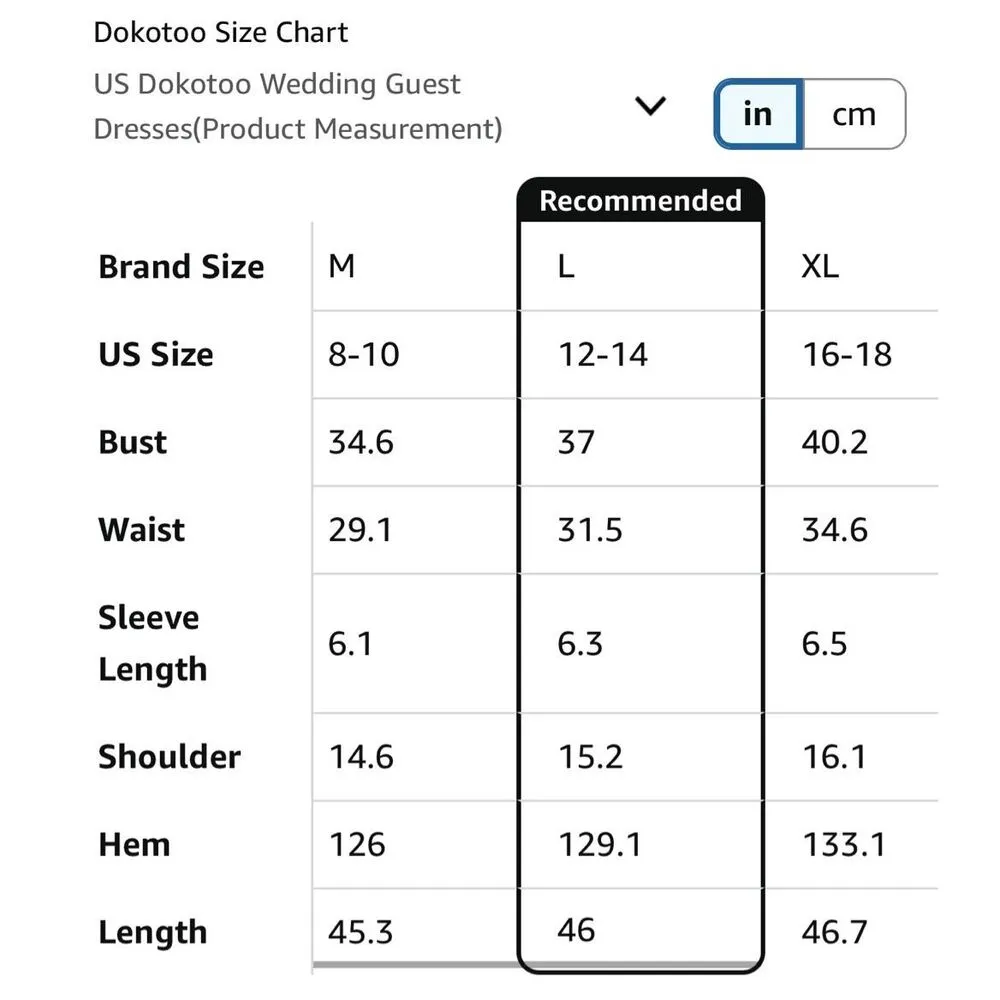The width and height of the screenshot is (1000, 1000).
Task: Click the Waist value 31.5
Action: [590, 530]
